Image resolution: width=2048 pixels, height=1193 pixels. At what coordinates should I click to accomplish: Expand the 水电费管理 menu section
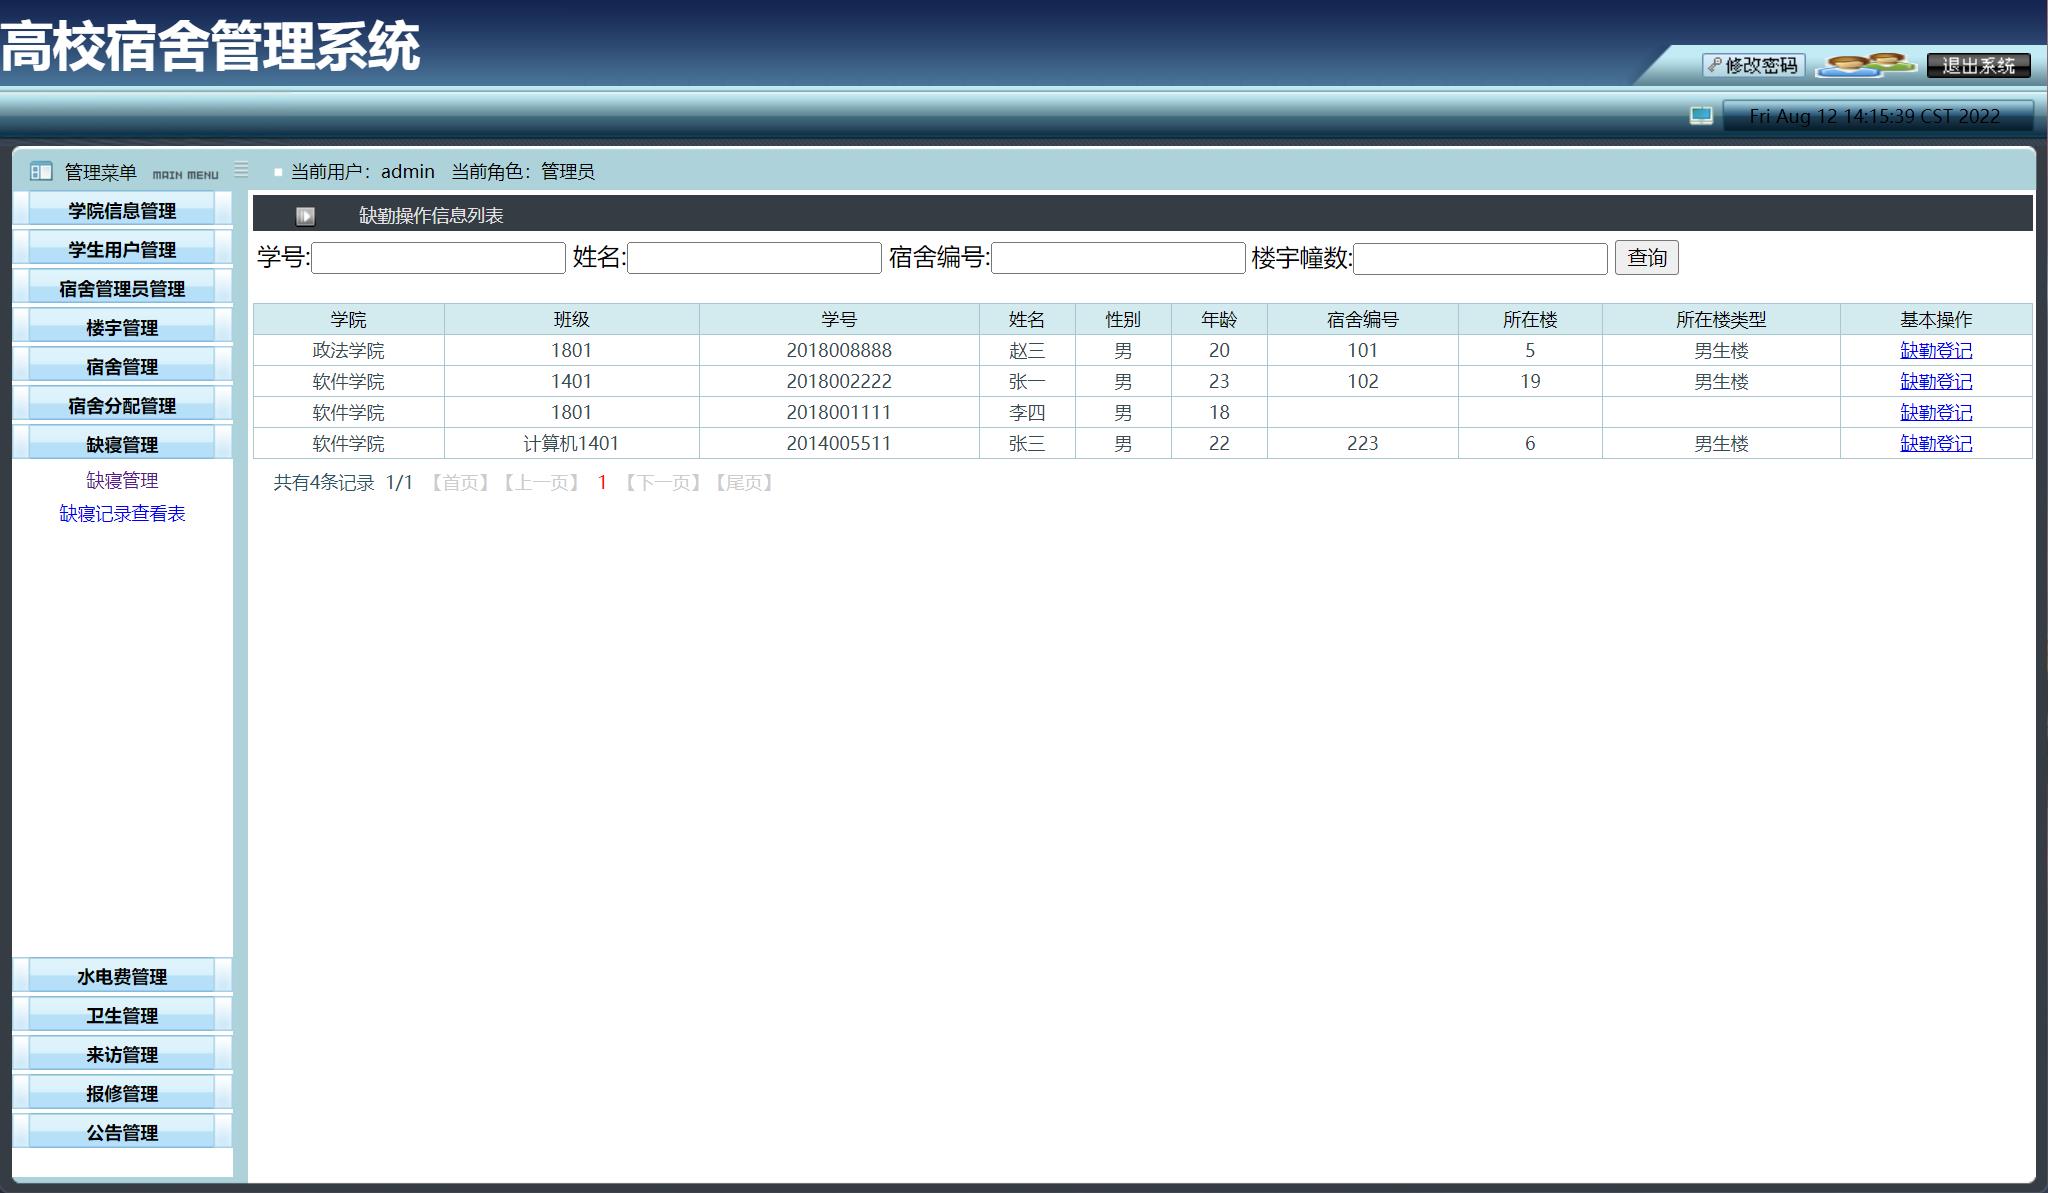[x=122, y=977]
